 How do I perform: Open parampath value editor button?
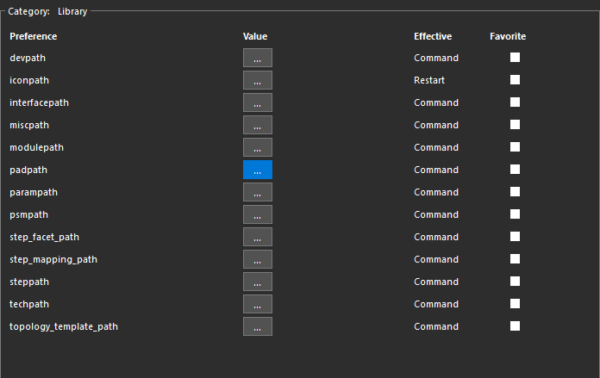(x=258, y=192)
